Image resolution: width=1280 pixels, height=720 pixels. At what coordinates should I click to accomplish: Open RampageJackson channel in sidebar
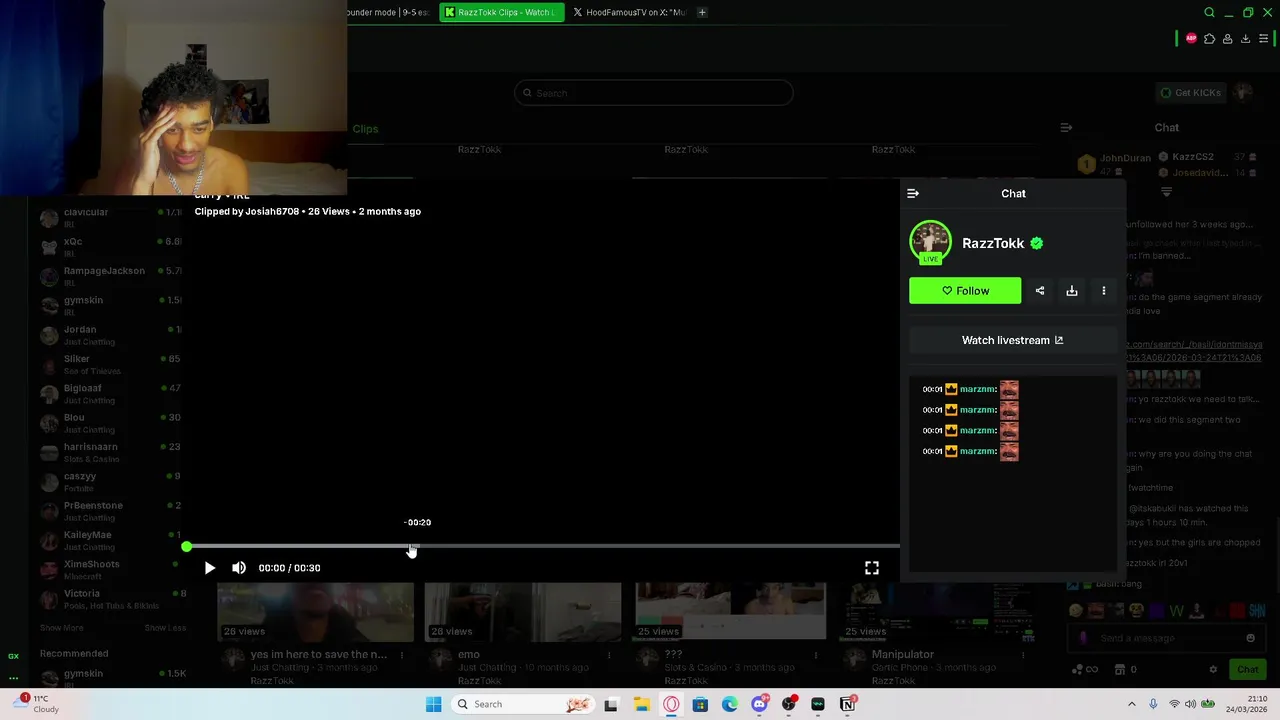click(x=110, y=276)
